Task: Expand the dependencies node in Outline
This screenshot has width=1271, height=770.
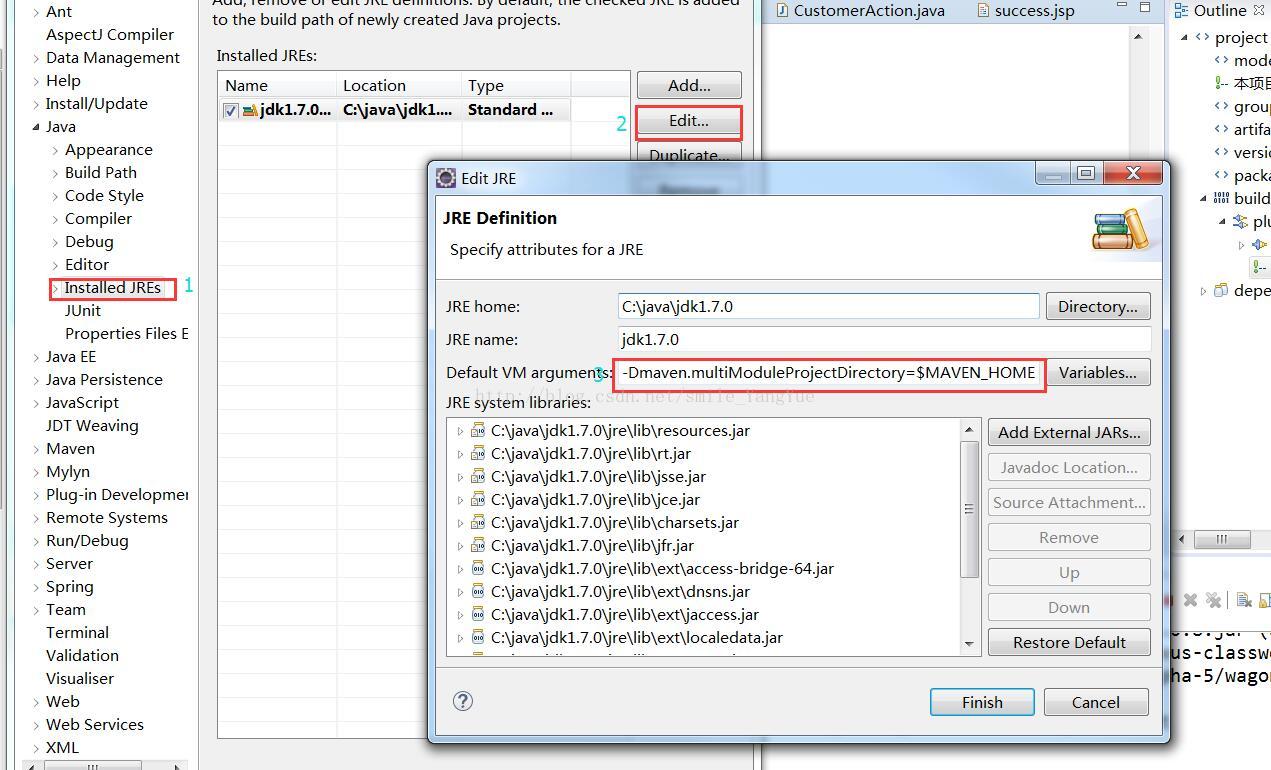Action: 1203,291
